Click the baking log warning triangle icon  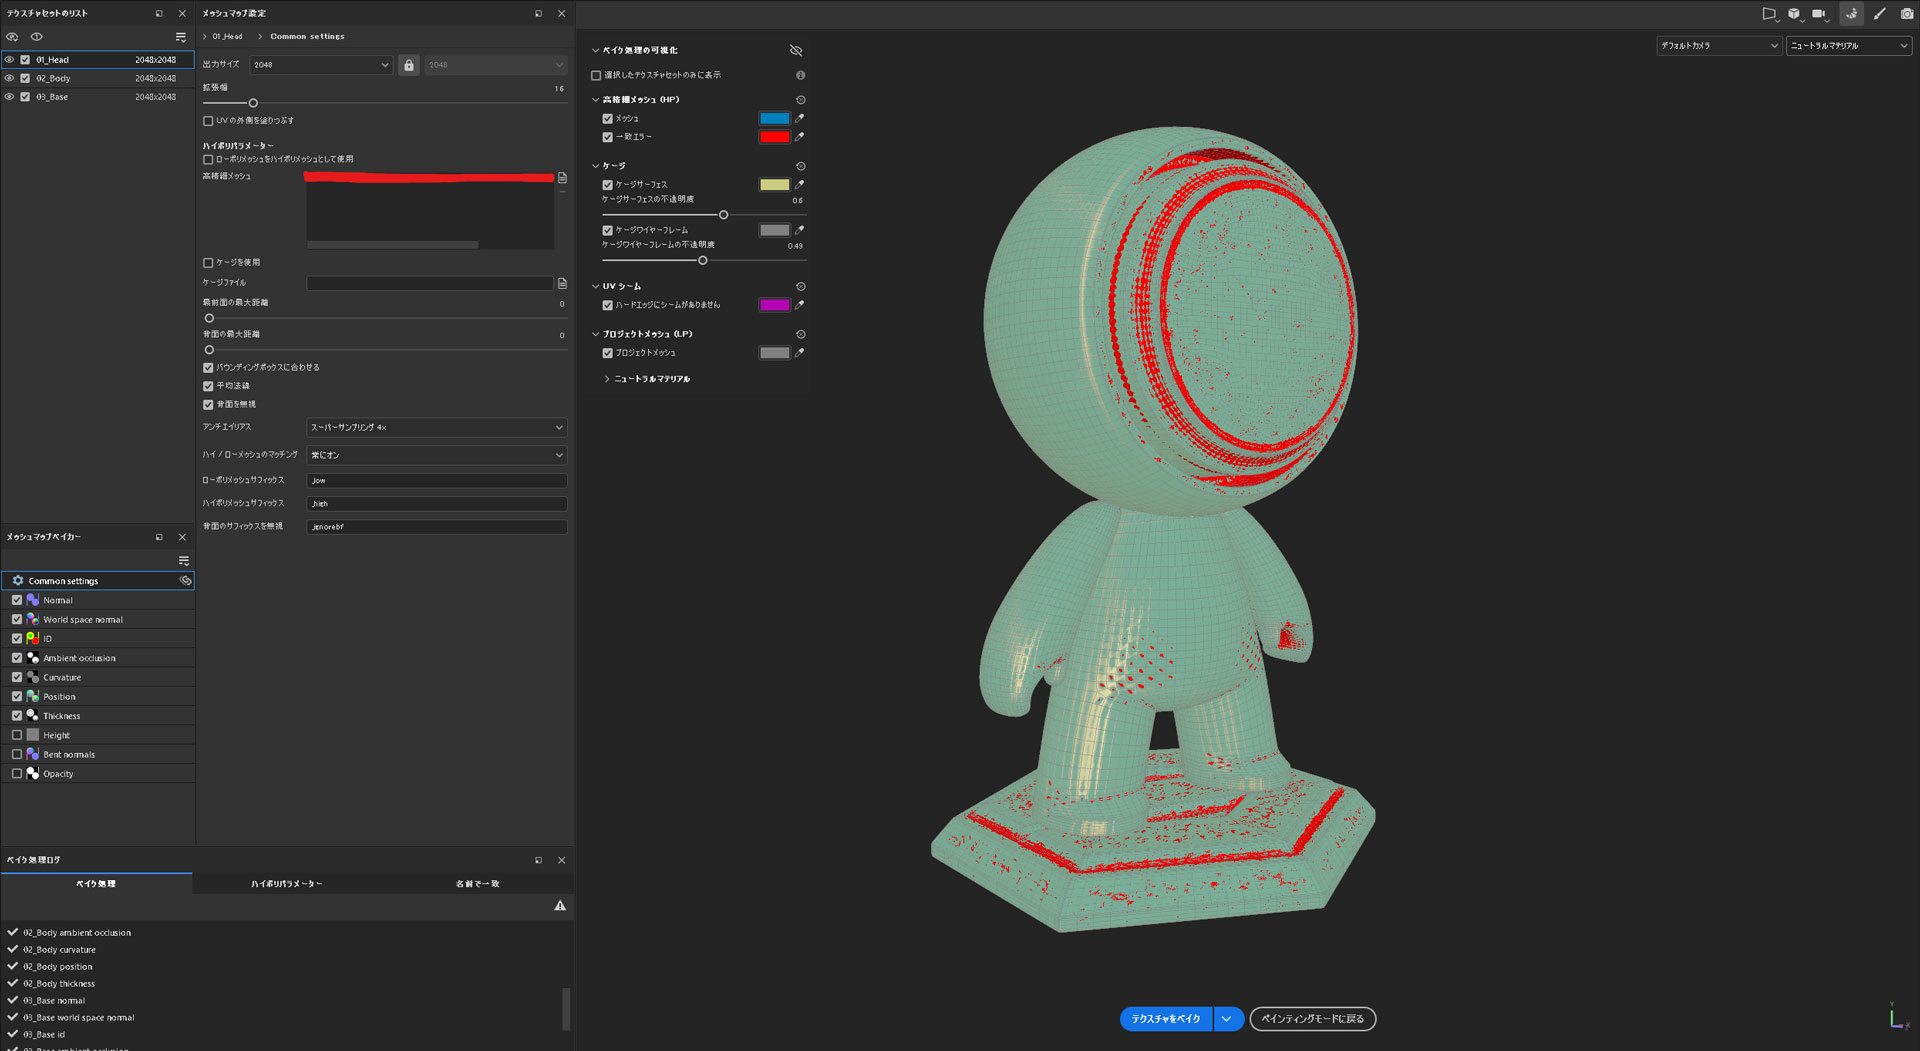[x=560, y=906]
